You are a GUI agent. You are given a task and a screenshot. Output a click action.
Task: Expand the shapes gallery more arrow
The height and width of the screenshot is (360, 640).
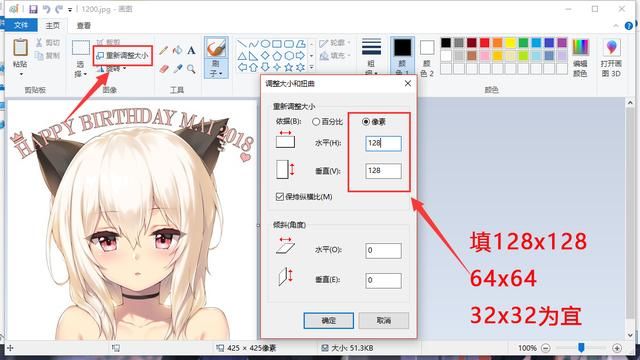point(311,67)
